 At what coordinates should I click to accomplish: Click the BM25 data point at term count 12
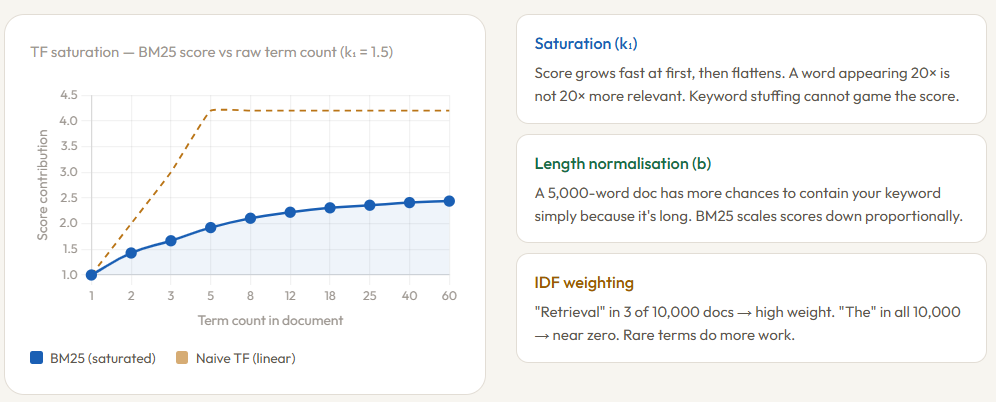tap(290, 212)
